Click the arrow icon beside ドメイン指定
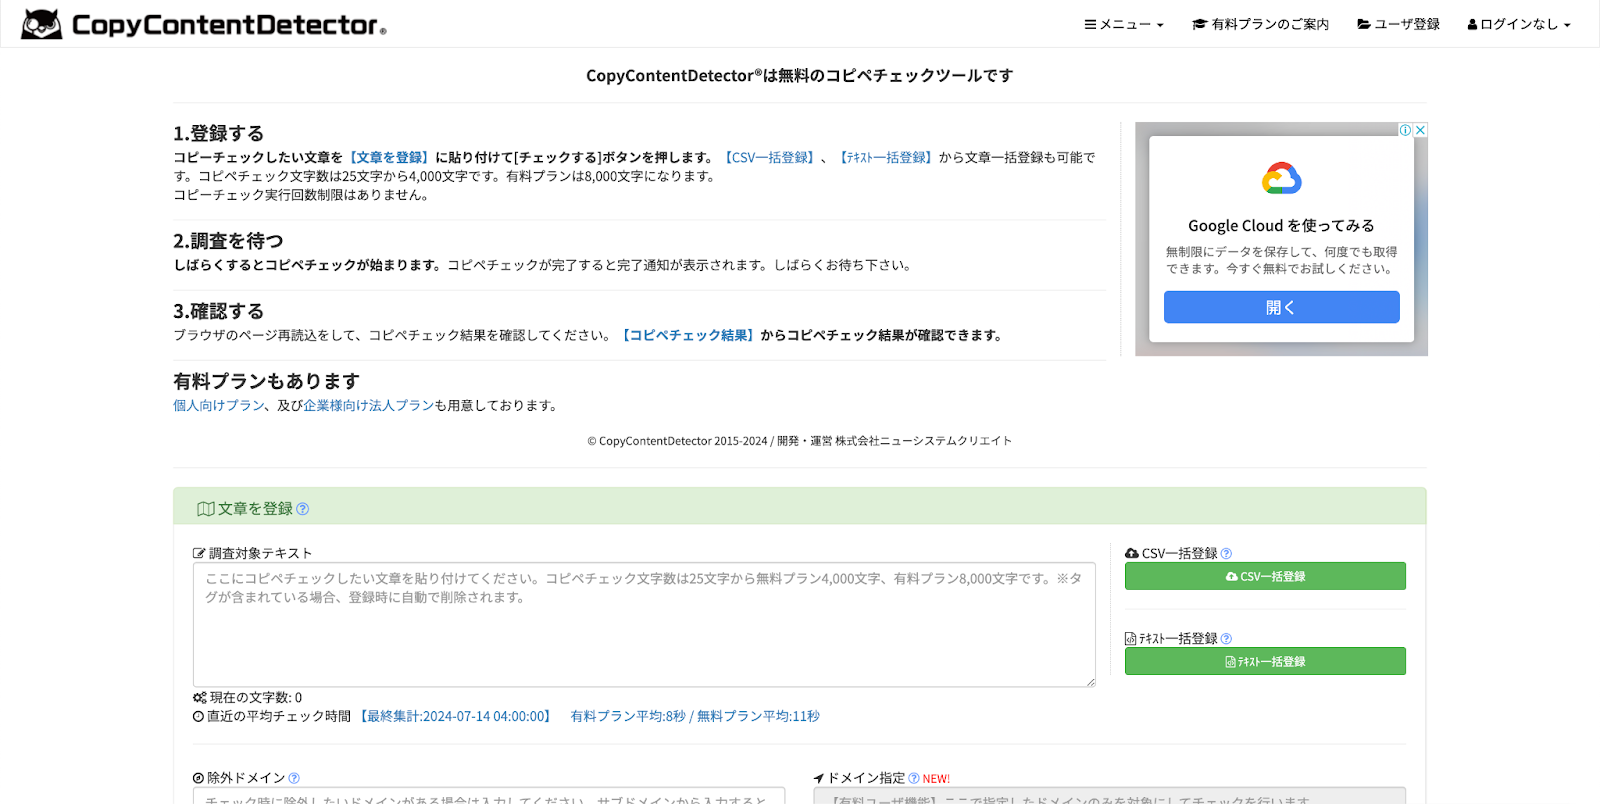Image resolution: width=1600 pixels, height=804 pixels. (x=819, y=778)
